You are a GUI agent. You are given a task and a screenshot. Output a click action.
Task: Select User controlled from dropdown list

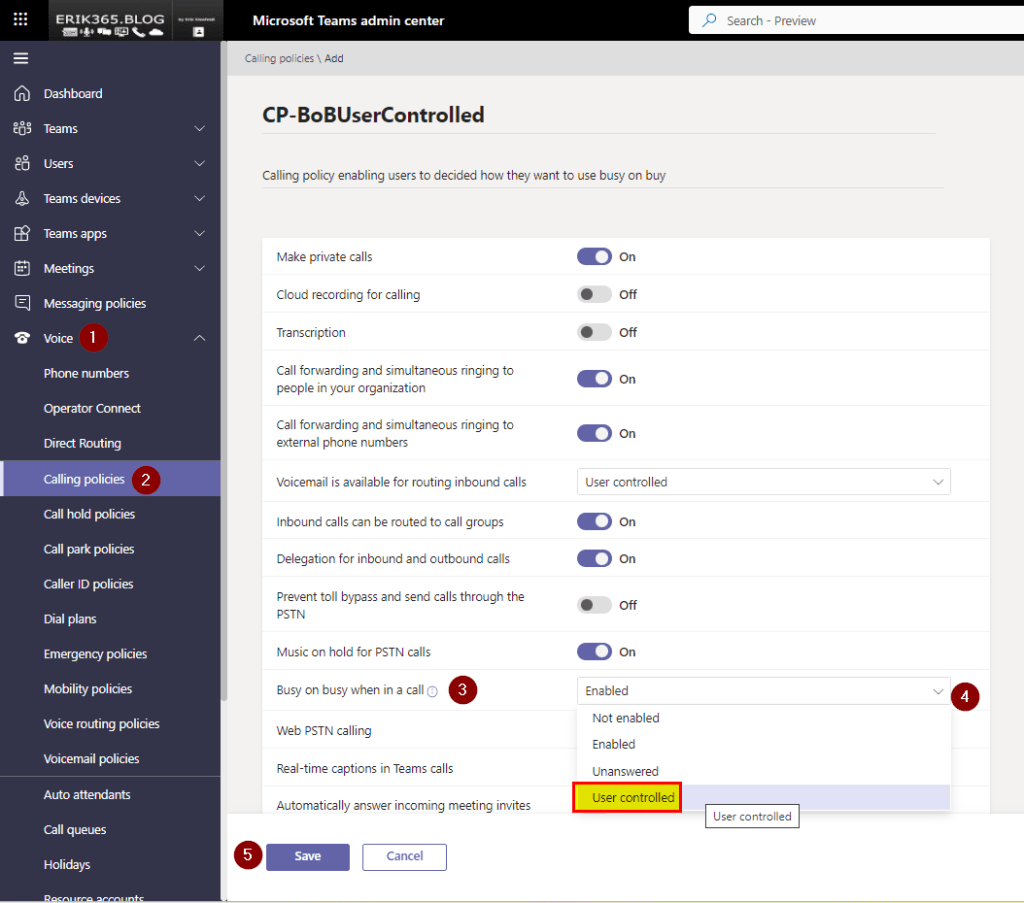pos(633,798)
